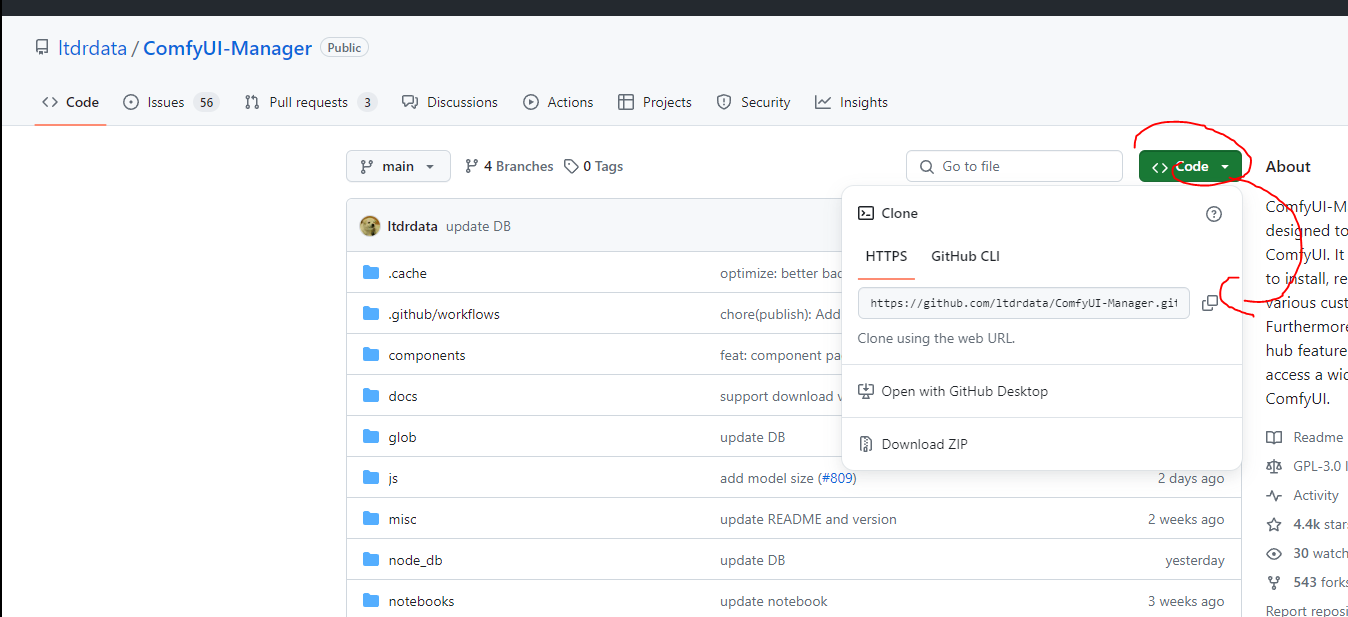
Task: Open the .github/workflows folder
Action: [x=444, y=314]
